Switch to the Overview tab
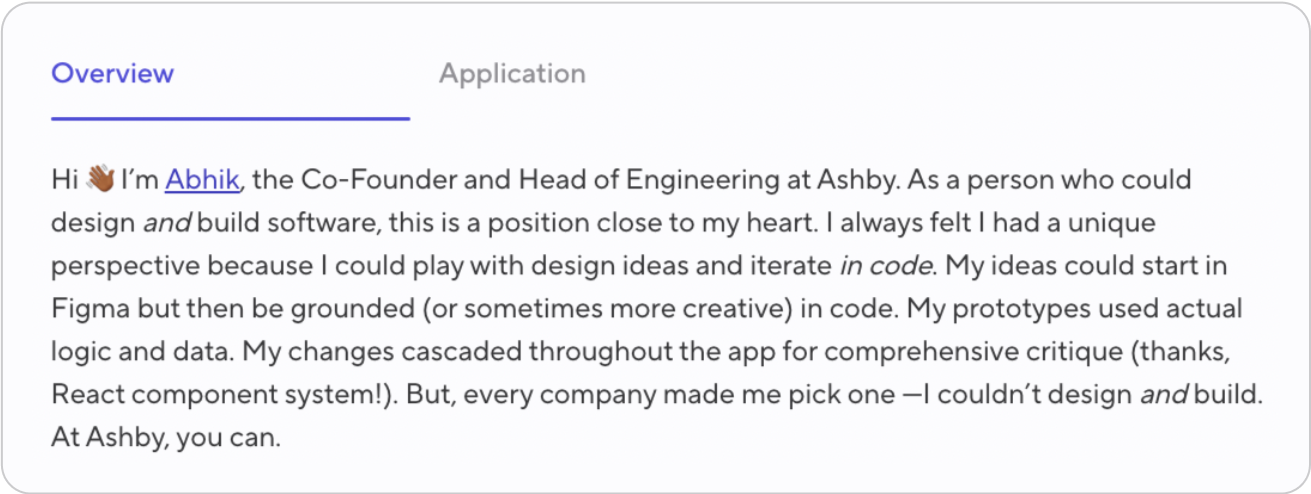 (x=112, y=74)
